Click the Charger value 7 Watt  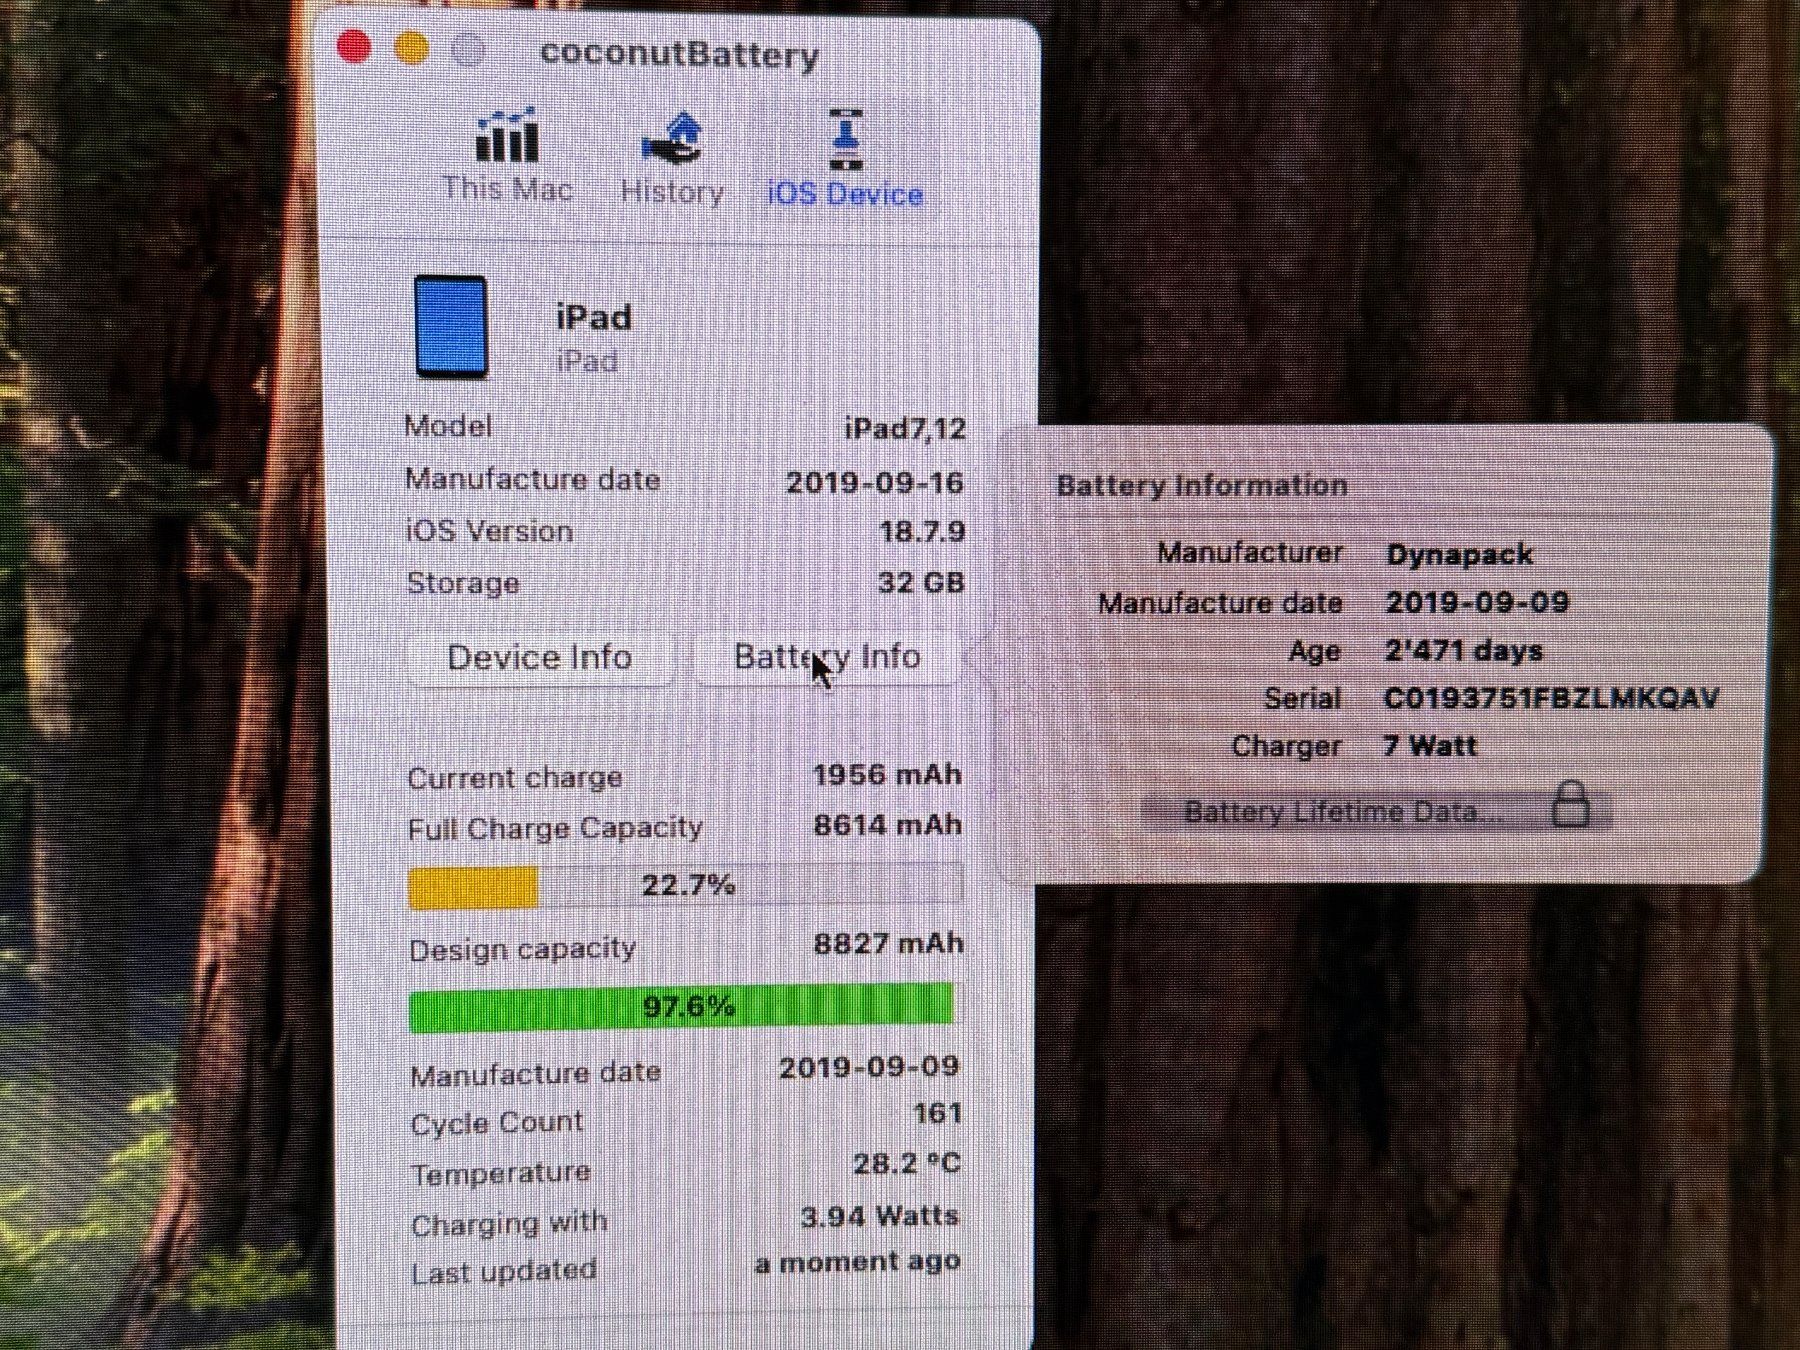click(1430, 746)
